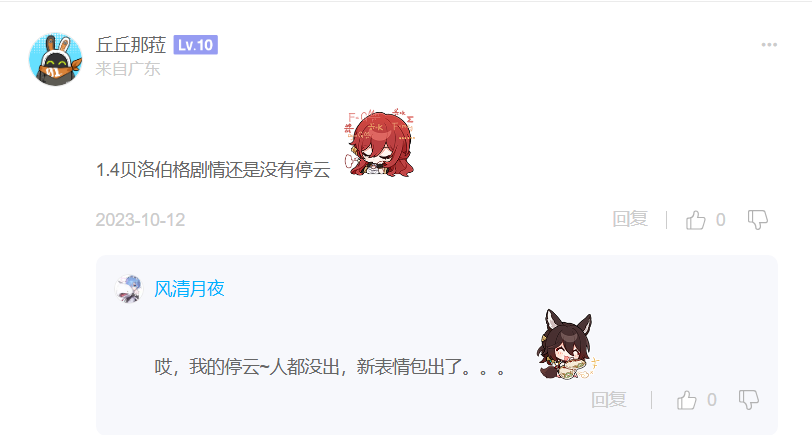This screenshot has height=435, width=812.
Task: Visit the 风清月夜 user profile link
Action: pos(190,289)
